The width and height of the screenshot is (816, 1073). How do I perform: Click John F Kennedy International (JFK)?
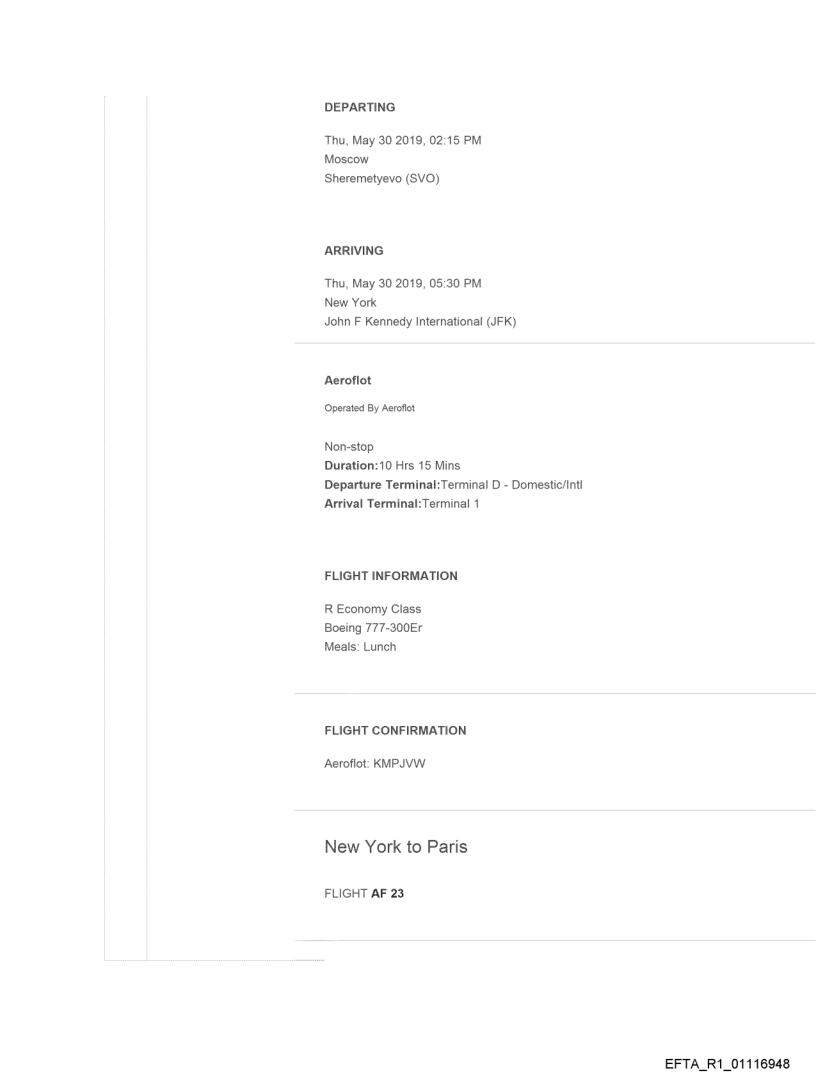(420, 322)
